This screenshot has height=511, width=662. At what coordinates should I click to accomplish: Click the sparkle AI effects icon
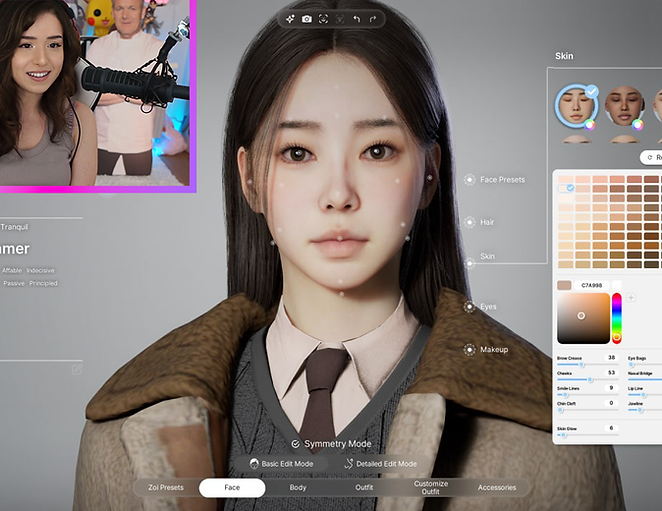(x=290, y=19)
